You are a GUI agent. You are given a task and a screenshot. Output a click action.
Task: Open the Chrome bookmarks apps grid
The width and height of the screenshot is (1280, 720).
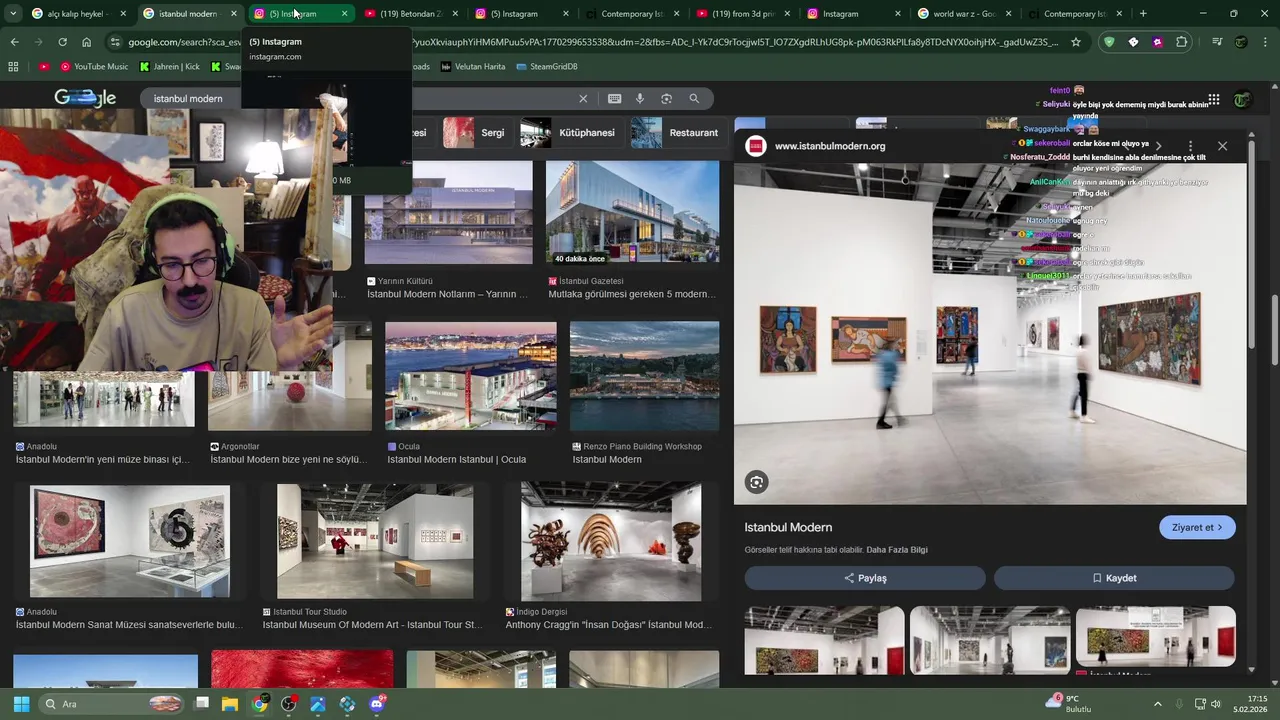13,66
